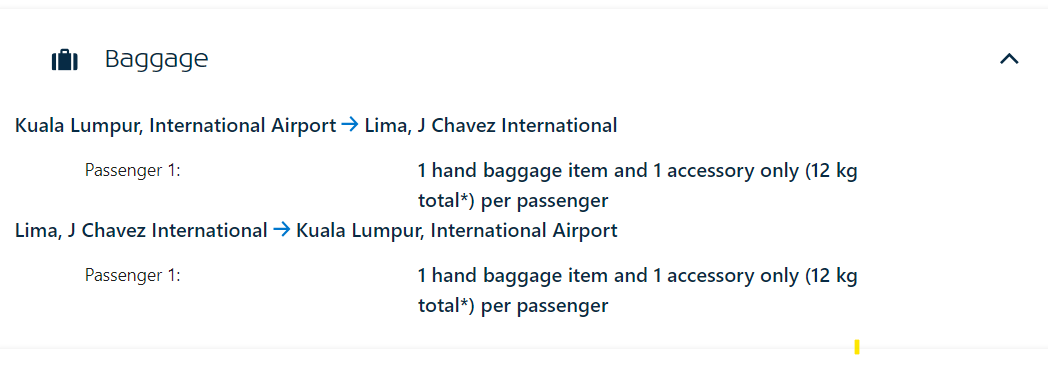Select destination text Lima, J Chavez International in first route
This screenshot has height=367, width=1048.
click(x=491, y=126)
